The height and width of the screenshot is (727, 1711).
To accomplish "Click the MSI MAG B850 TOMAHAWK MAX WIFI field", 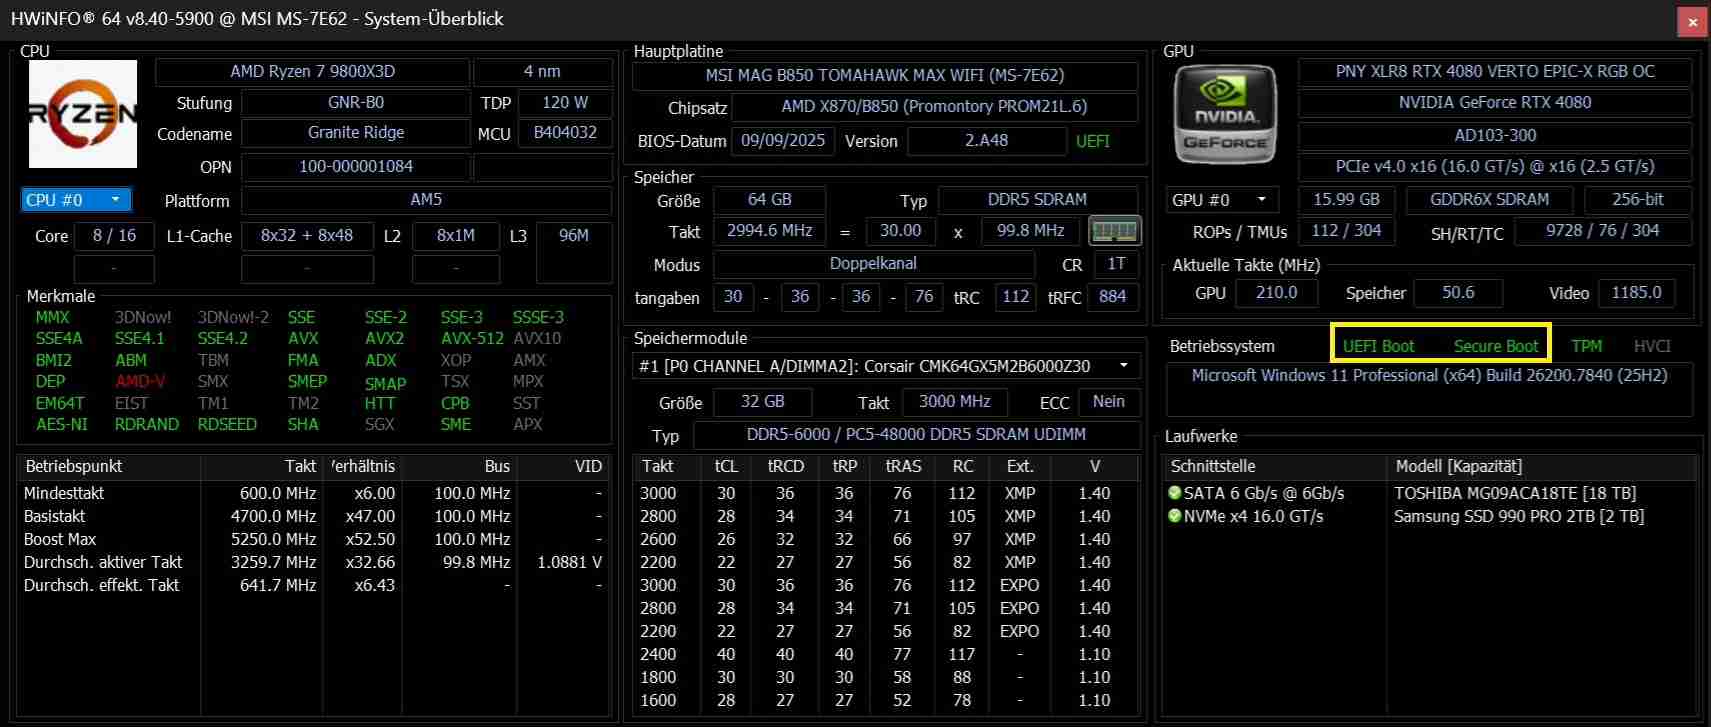I will tap(885, 76).
